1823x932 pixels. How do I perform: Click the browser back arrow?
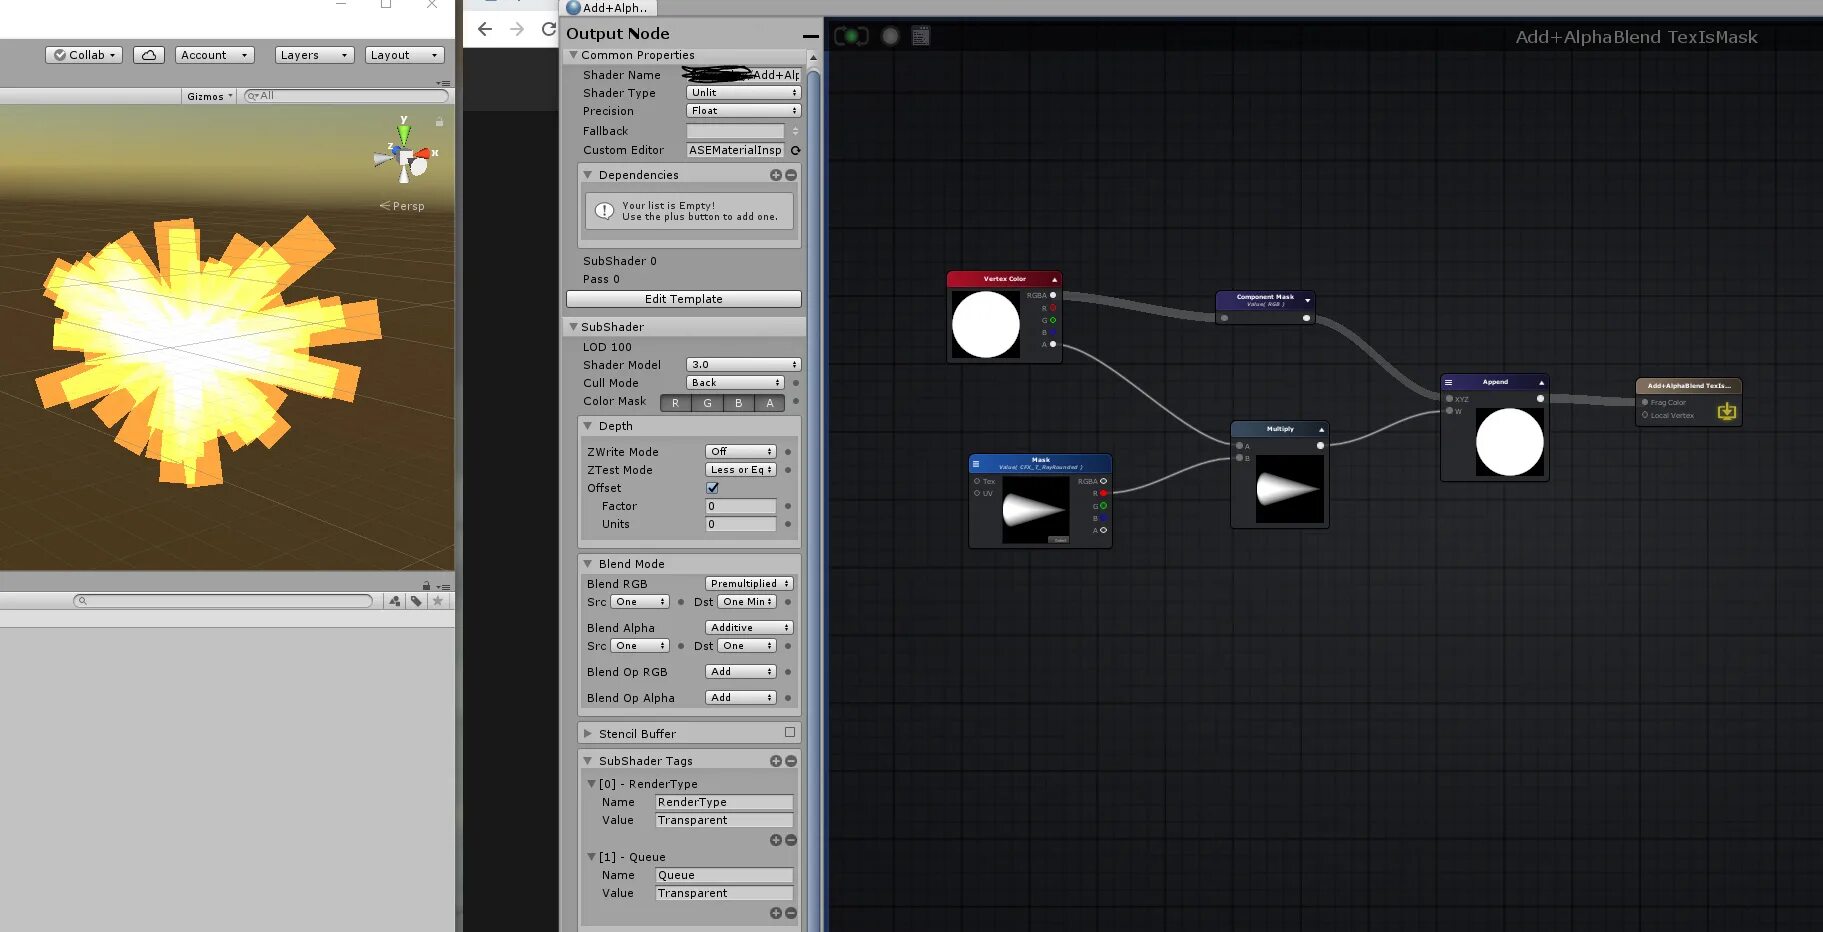485,29
